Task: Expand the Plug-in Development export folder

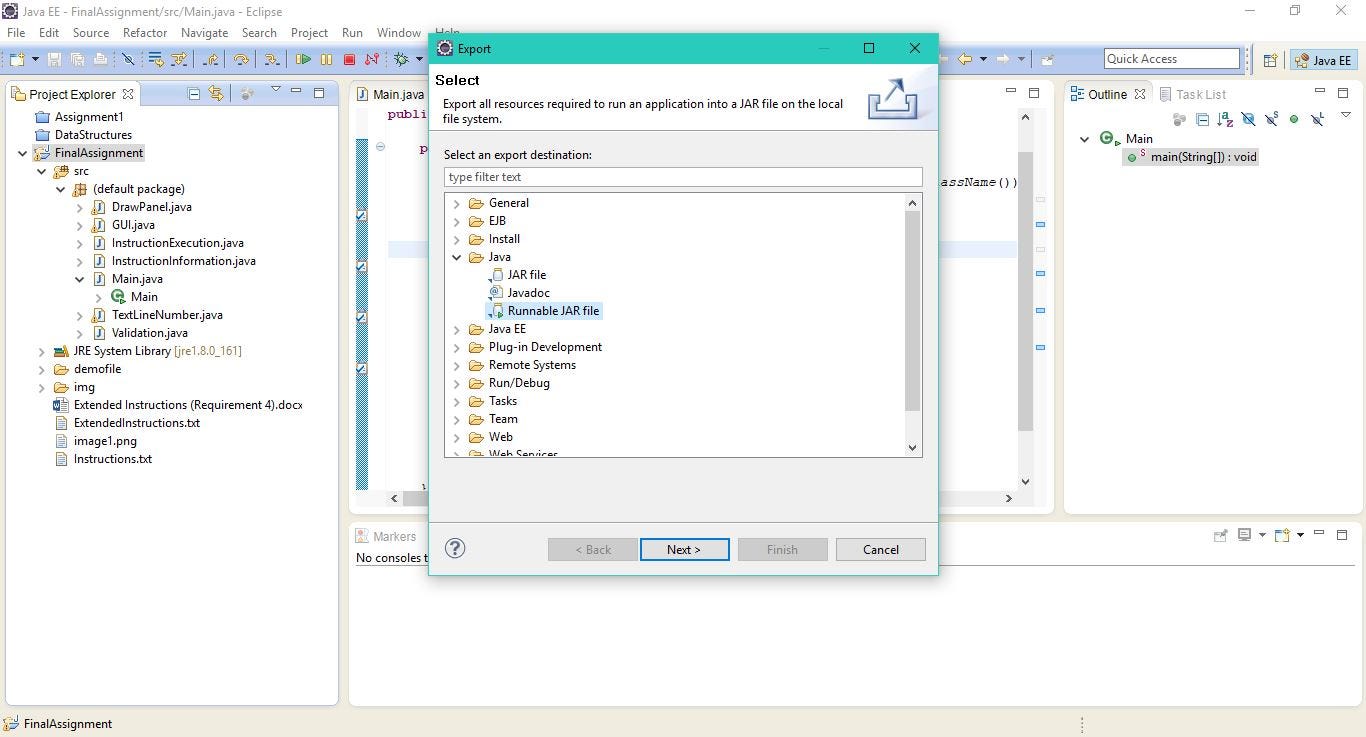Action: [x=457, y=347]
